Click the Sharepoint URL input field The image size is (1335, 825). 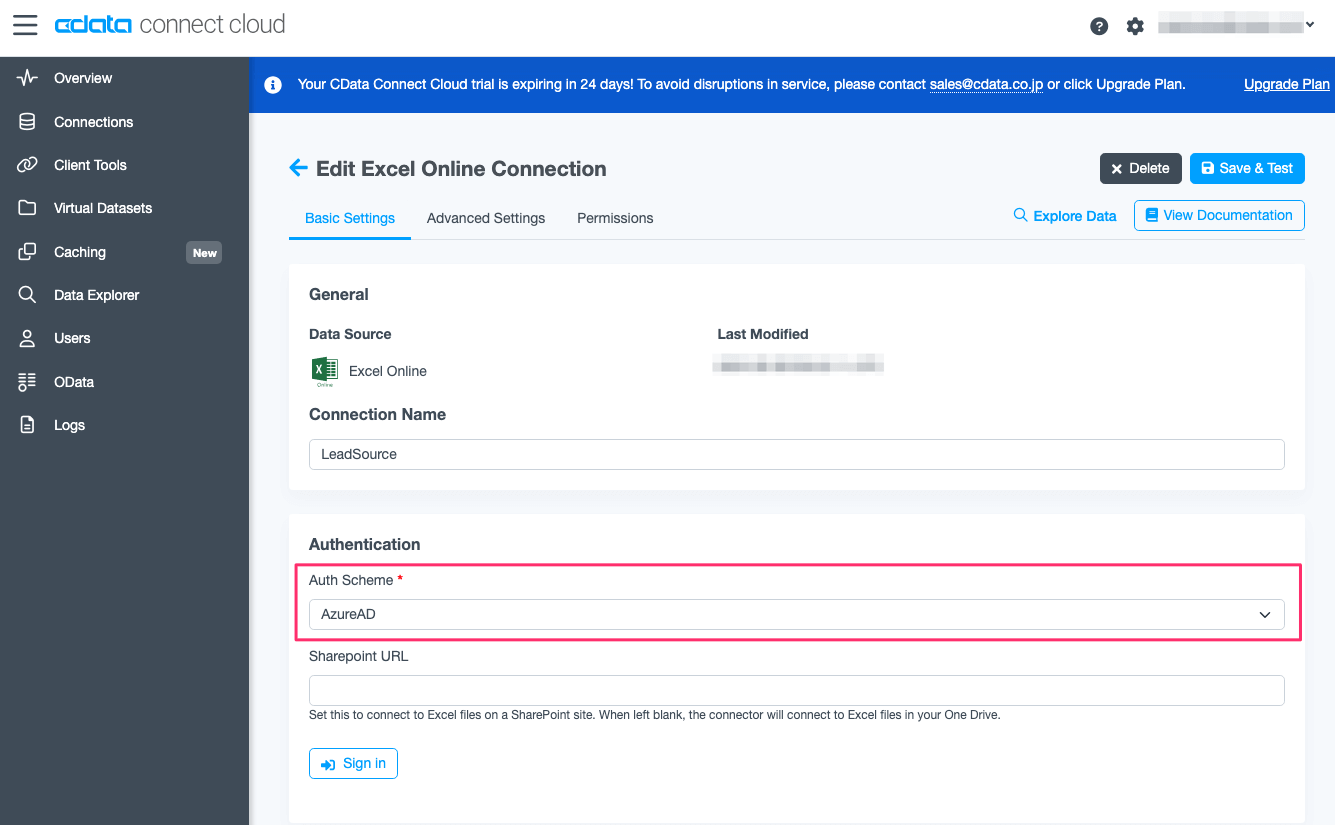[x=796, y=690]
